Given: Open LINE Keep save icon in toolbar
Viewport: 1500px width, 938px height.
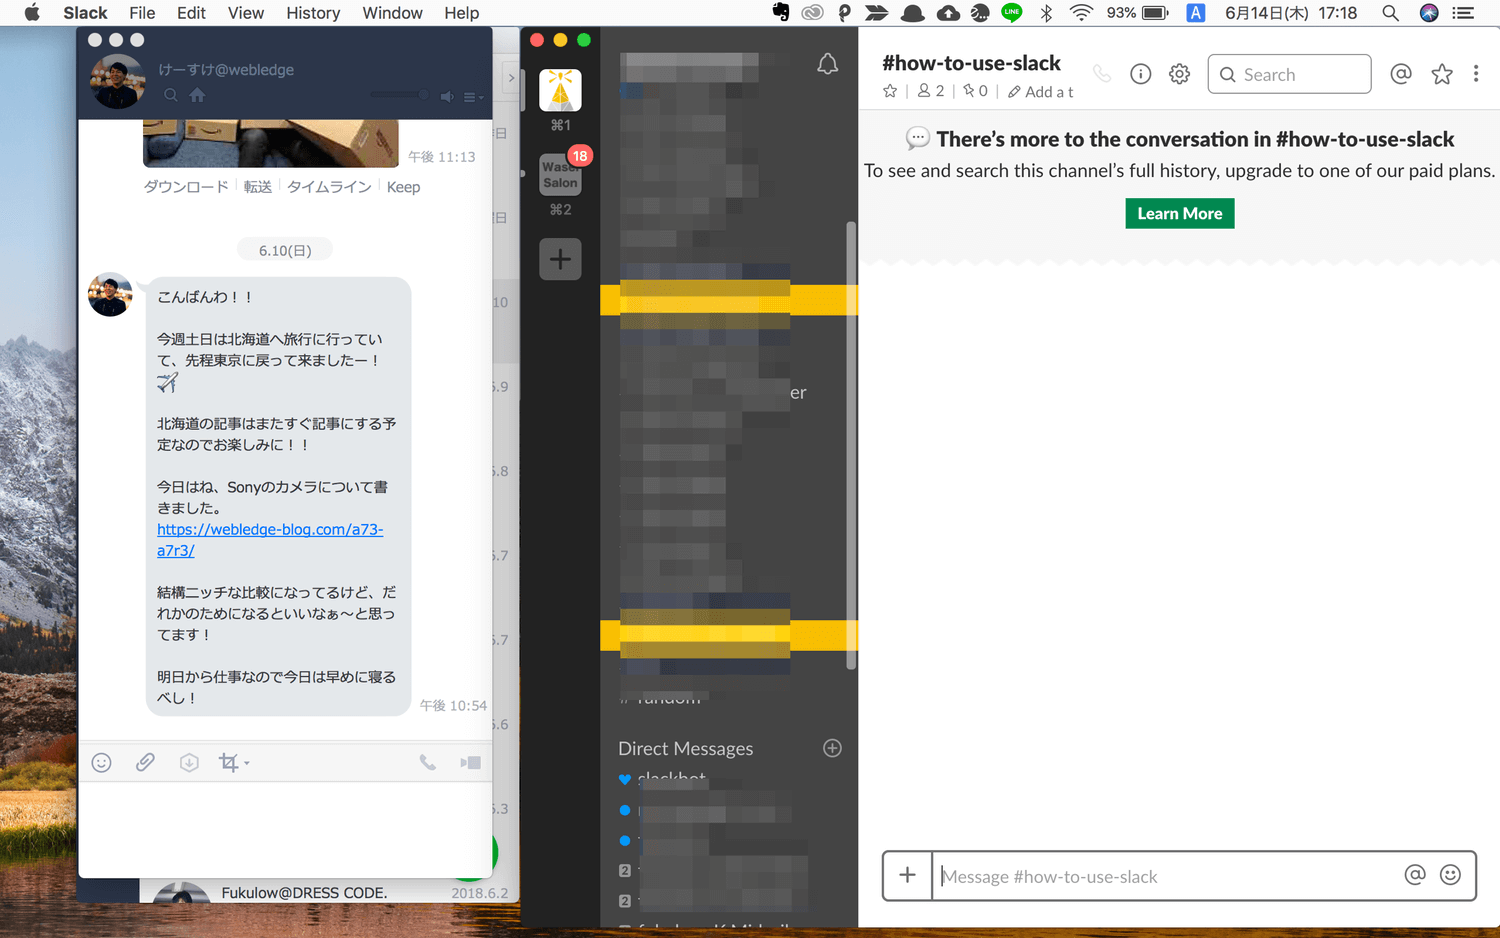Looking at the screenshot, I should 189,763.
